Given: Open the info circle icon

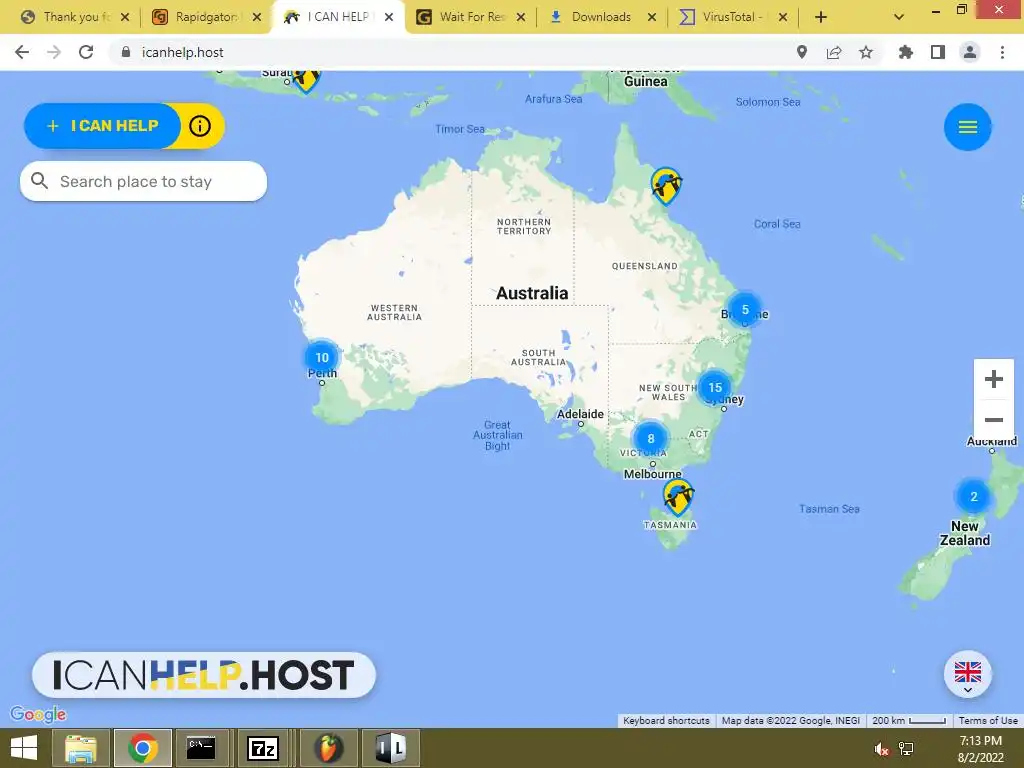Looking at the screenshot, I should coord(200,125).
